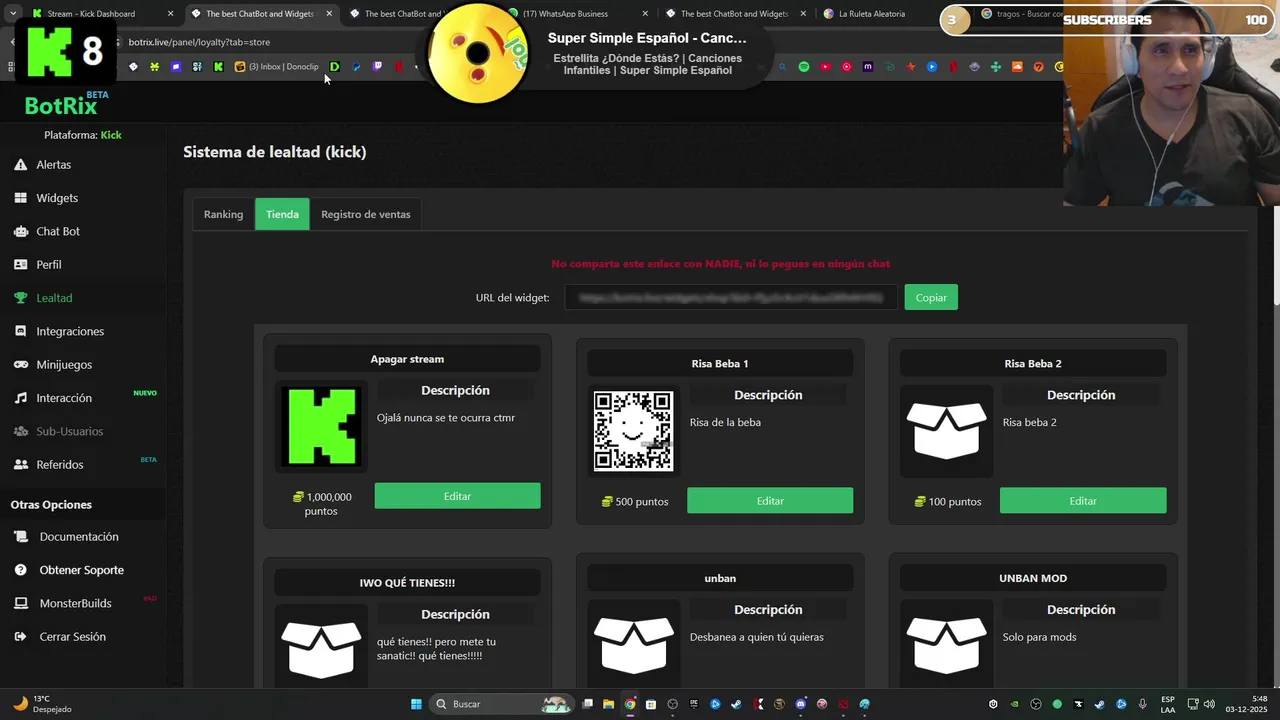Click the Risa Beba 1 QR image
This screenshot has height=720, width=1280.
click(633, 431)
